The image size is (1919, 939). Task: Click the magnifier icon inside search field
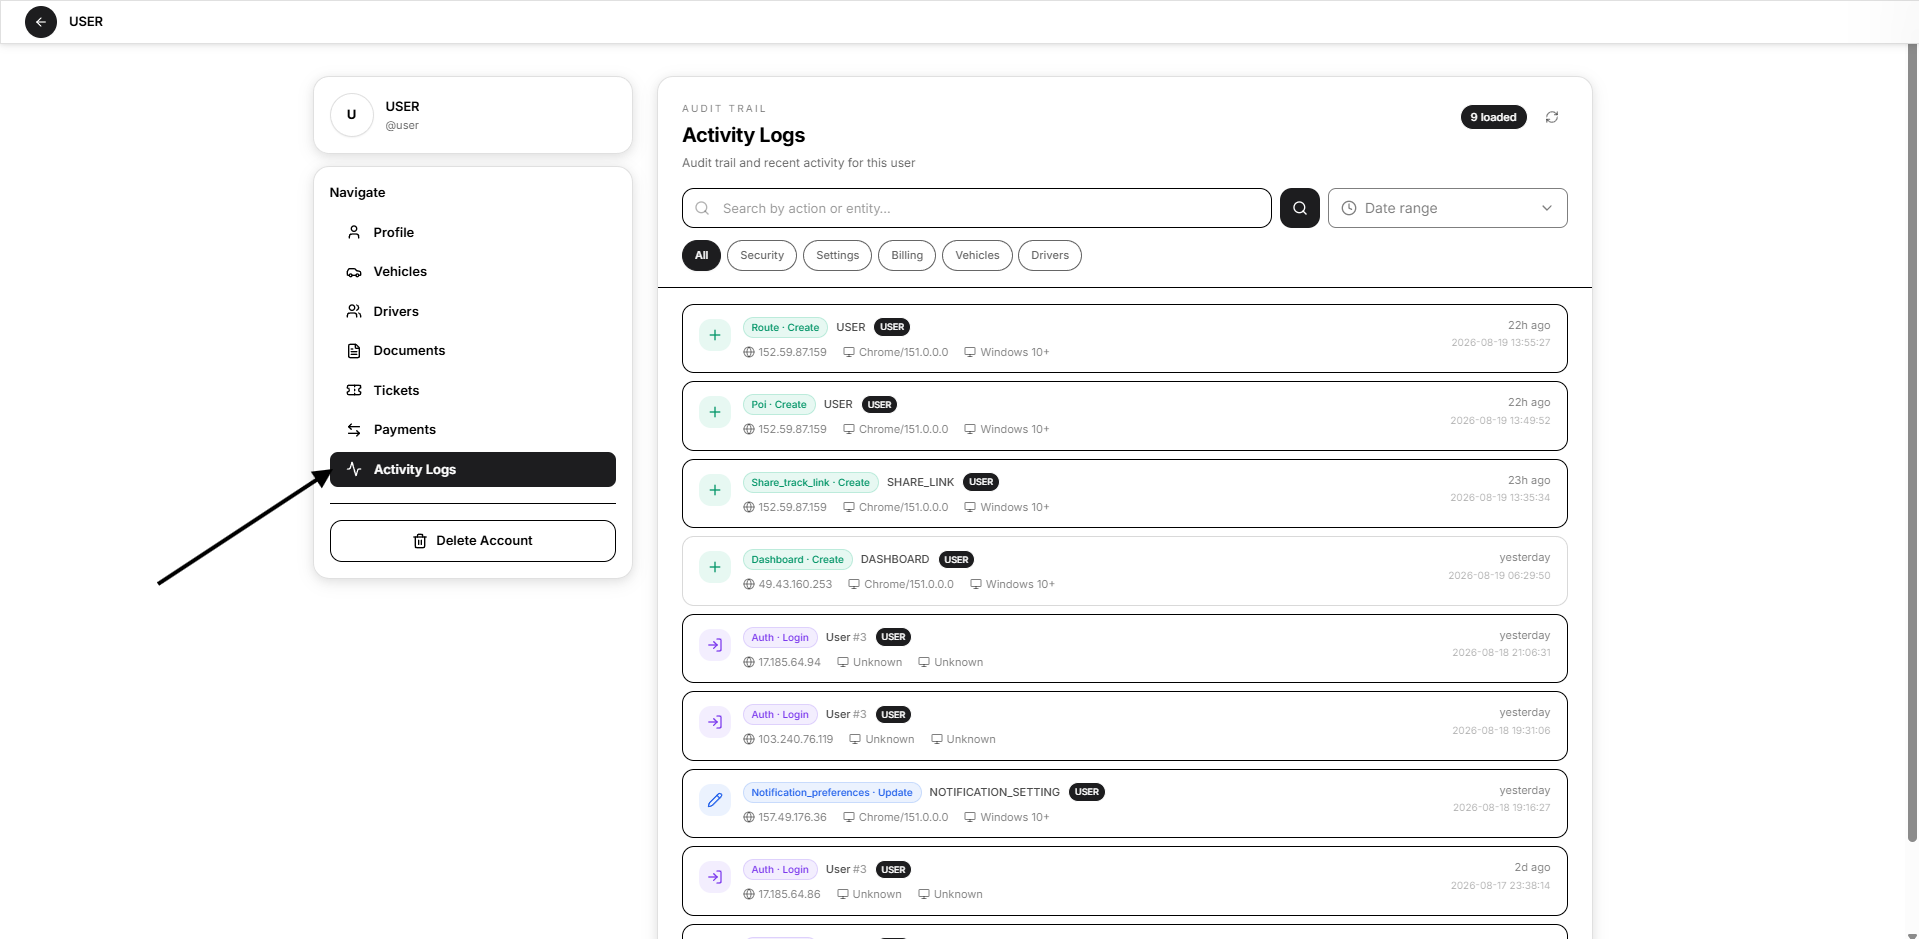click(702, 208)
